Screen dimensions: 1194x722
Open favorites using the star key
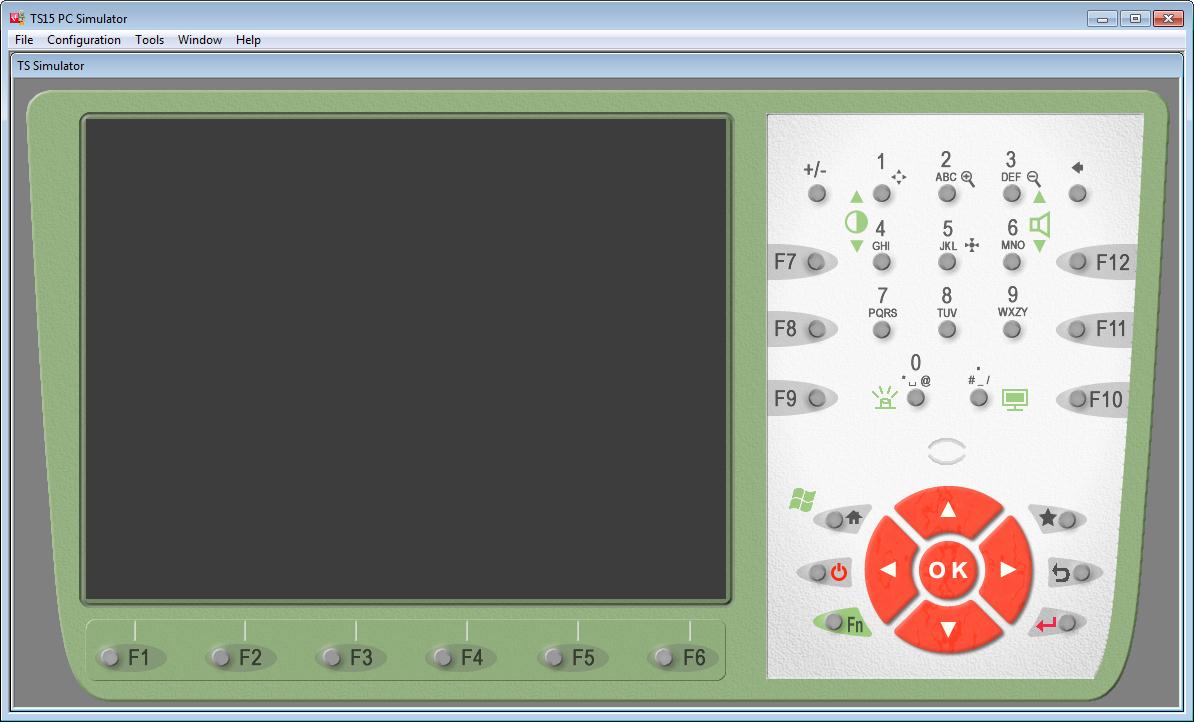click(x=1068, y=519)
